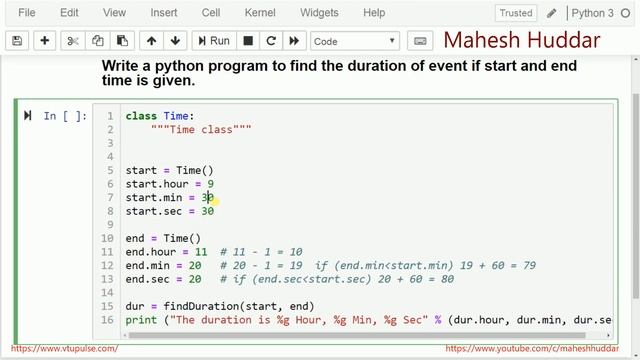
Task: Click the 'start.min' assignment line
Action: coord(169,198)
